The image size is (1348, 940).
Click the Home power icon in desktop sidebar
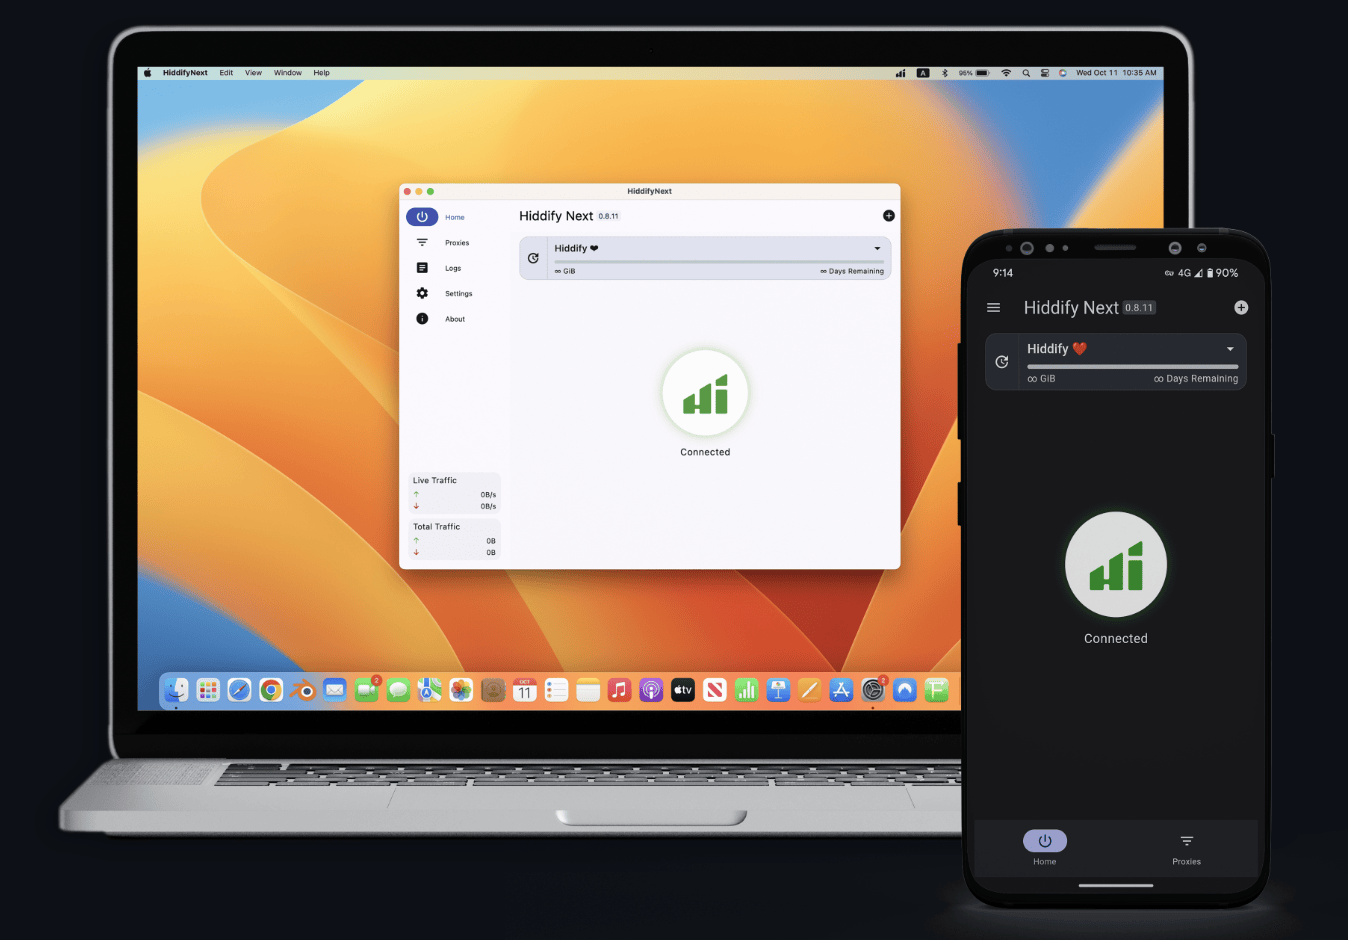[422, 217]
